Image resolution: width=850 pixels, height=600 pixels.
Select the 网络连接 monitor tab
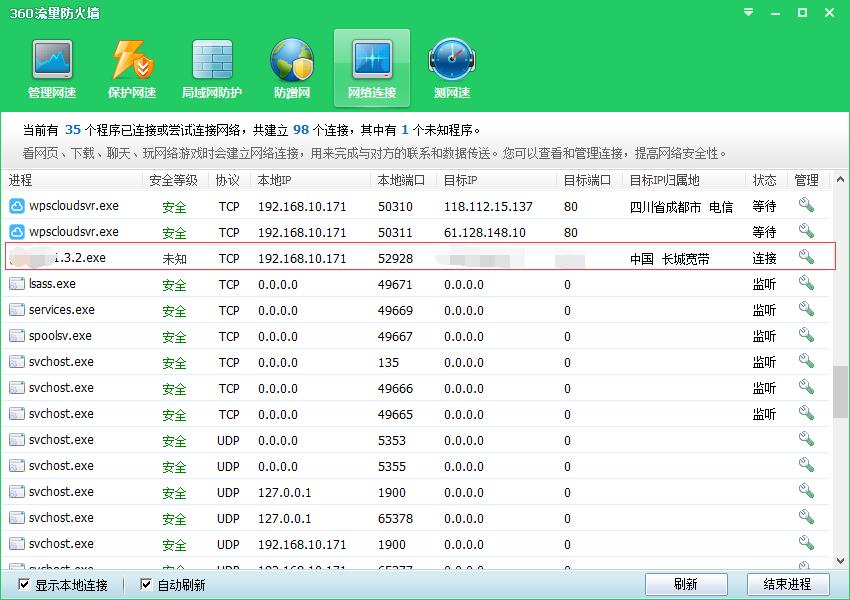coord(372,68)
